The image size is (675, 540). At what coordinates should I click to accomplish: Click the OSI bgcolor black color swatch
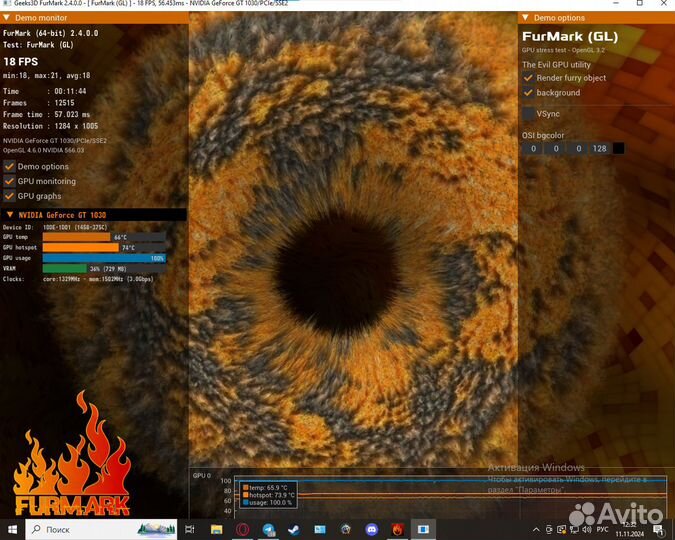pos(618,149)
